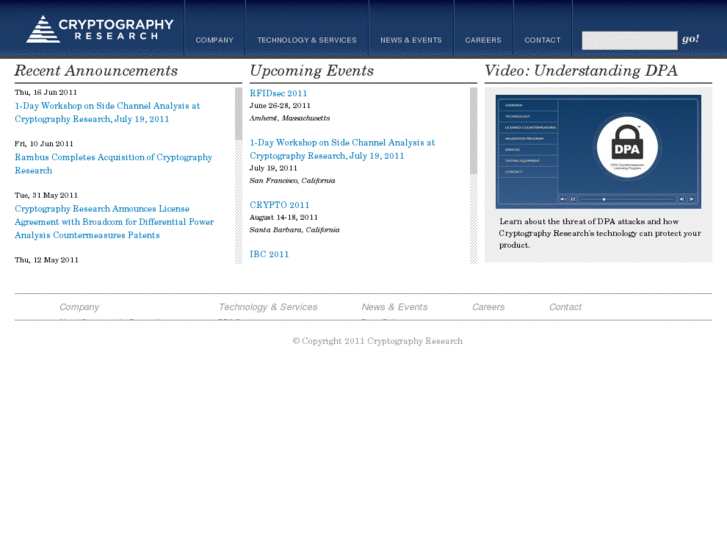The height and width of the screenshot is (545, 727).
Task: Click the Copyright 2011 Cryptography Research text
Action: (x=377, y=341)
